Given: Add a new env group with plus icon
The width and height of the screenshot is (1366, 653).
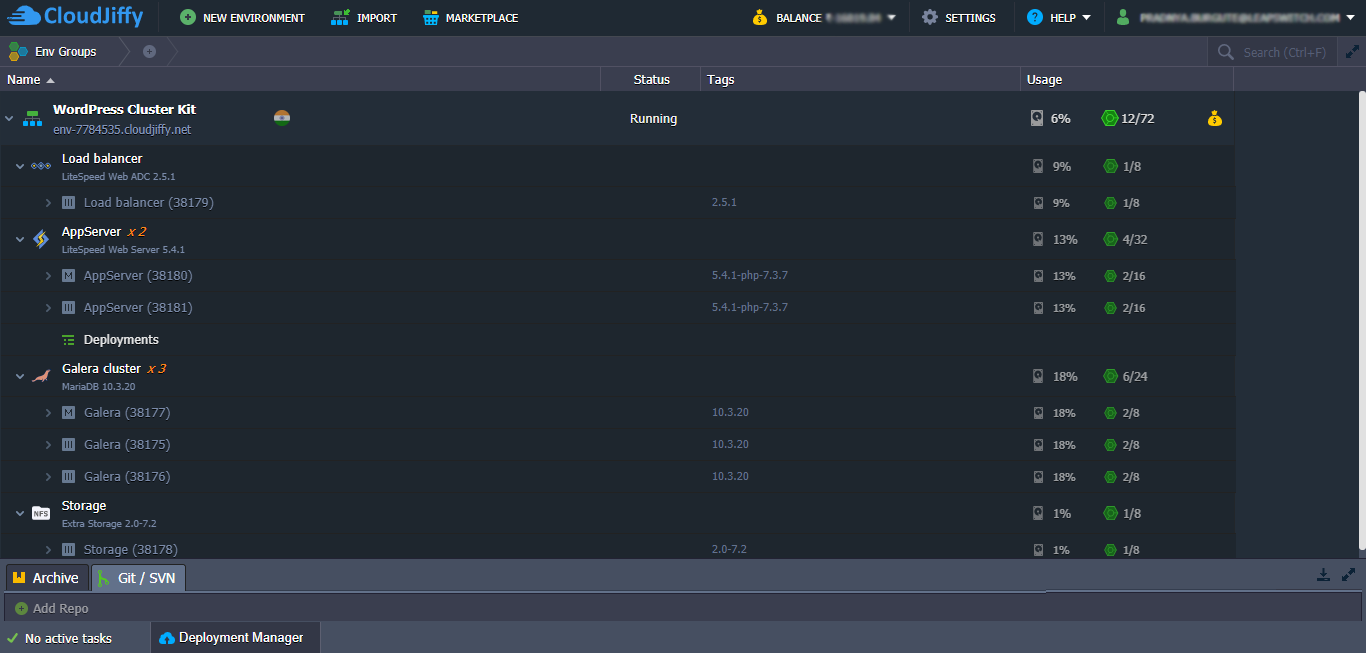Looking at the screenshot, I should (149, 51).
